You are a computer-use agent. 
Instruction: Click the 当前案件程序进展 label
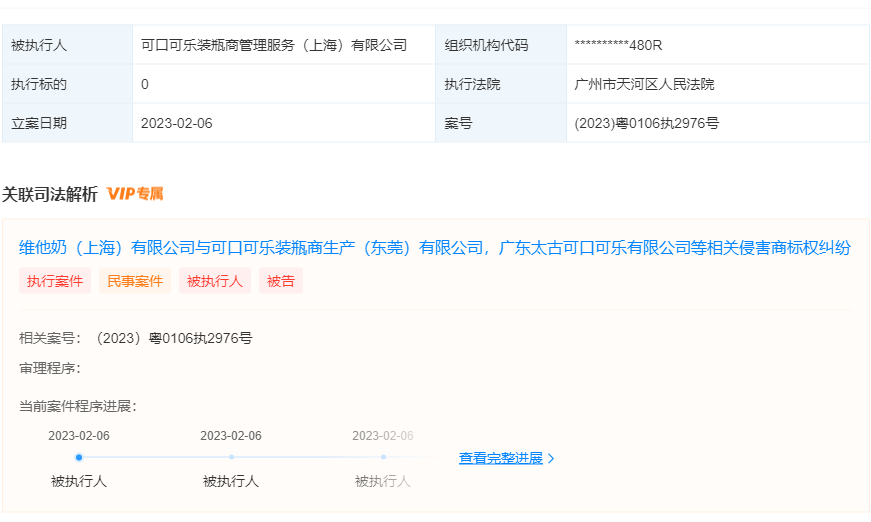coord(78,406)
